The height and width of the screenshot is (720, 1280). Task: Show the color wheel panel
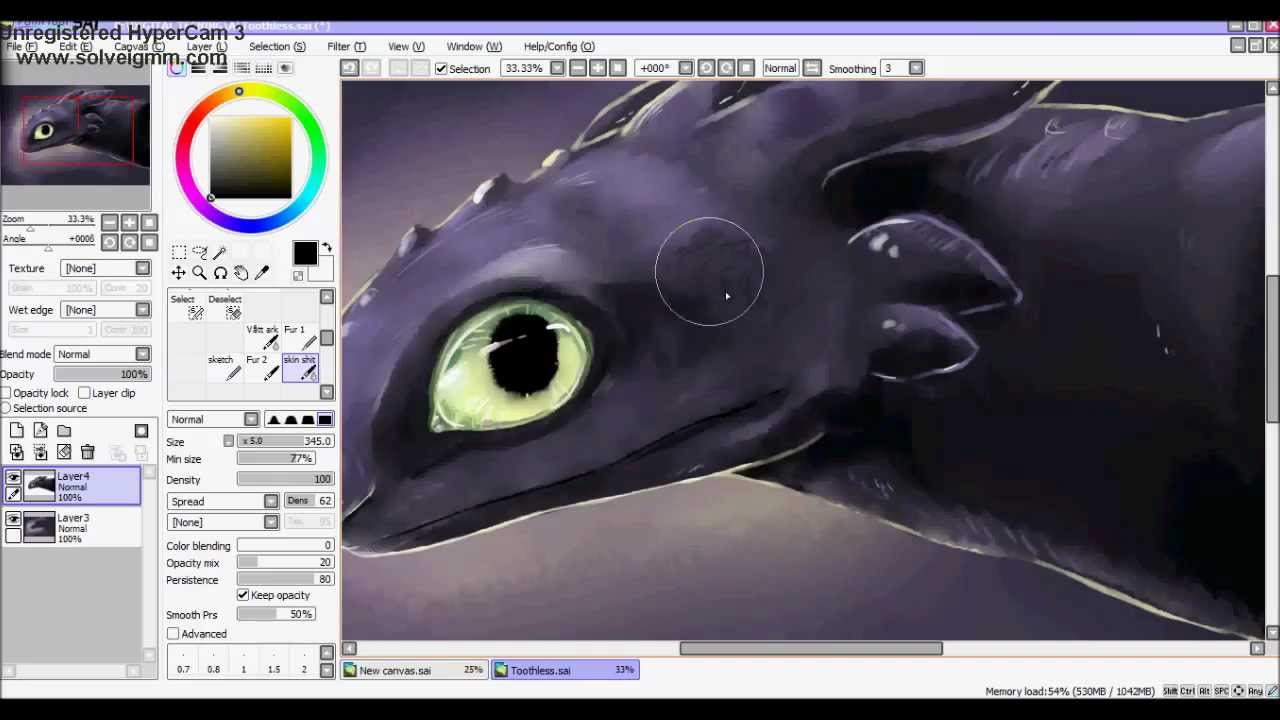click(x=177, y=68)
